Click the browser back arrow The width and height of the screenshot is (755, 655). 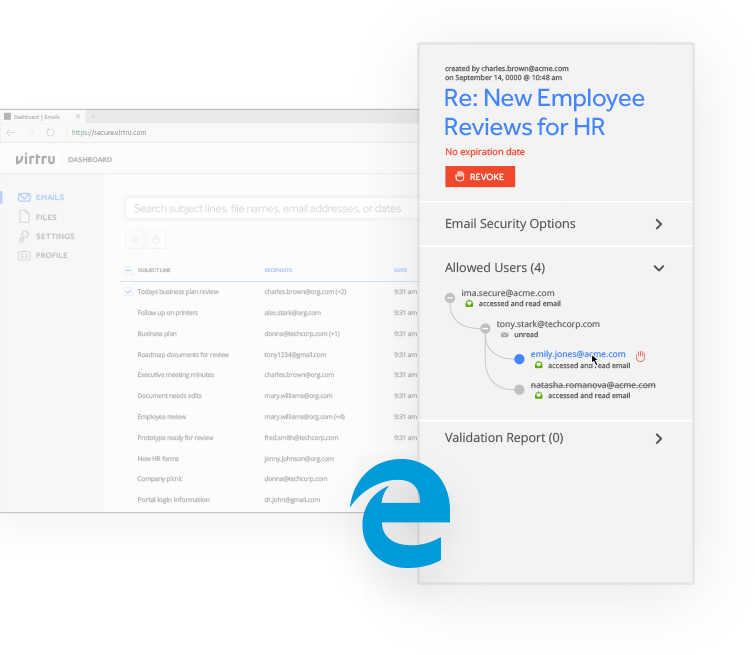coord(11,132)
